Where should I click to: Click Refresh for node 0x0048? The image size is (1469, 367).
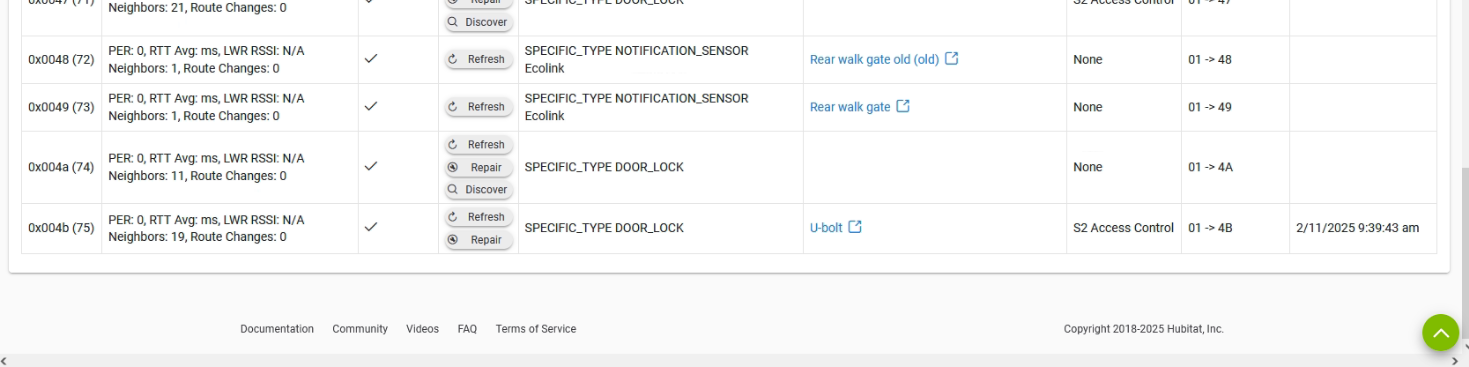[478, 59]
